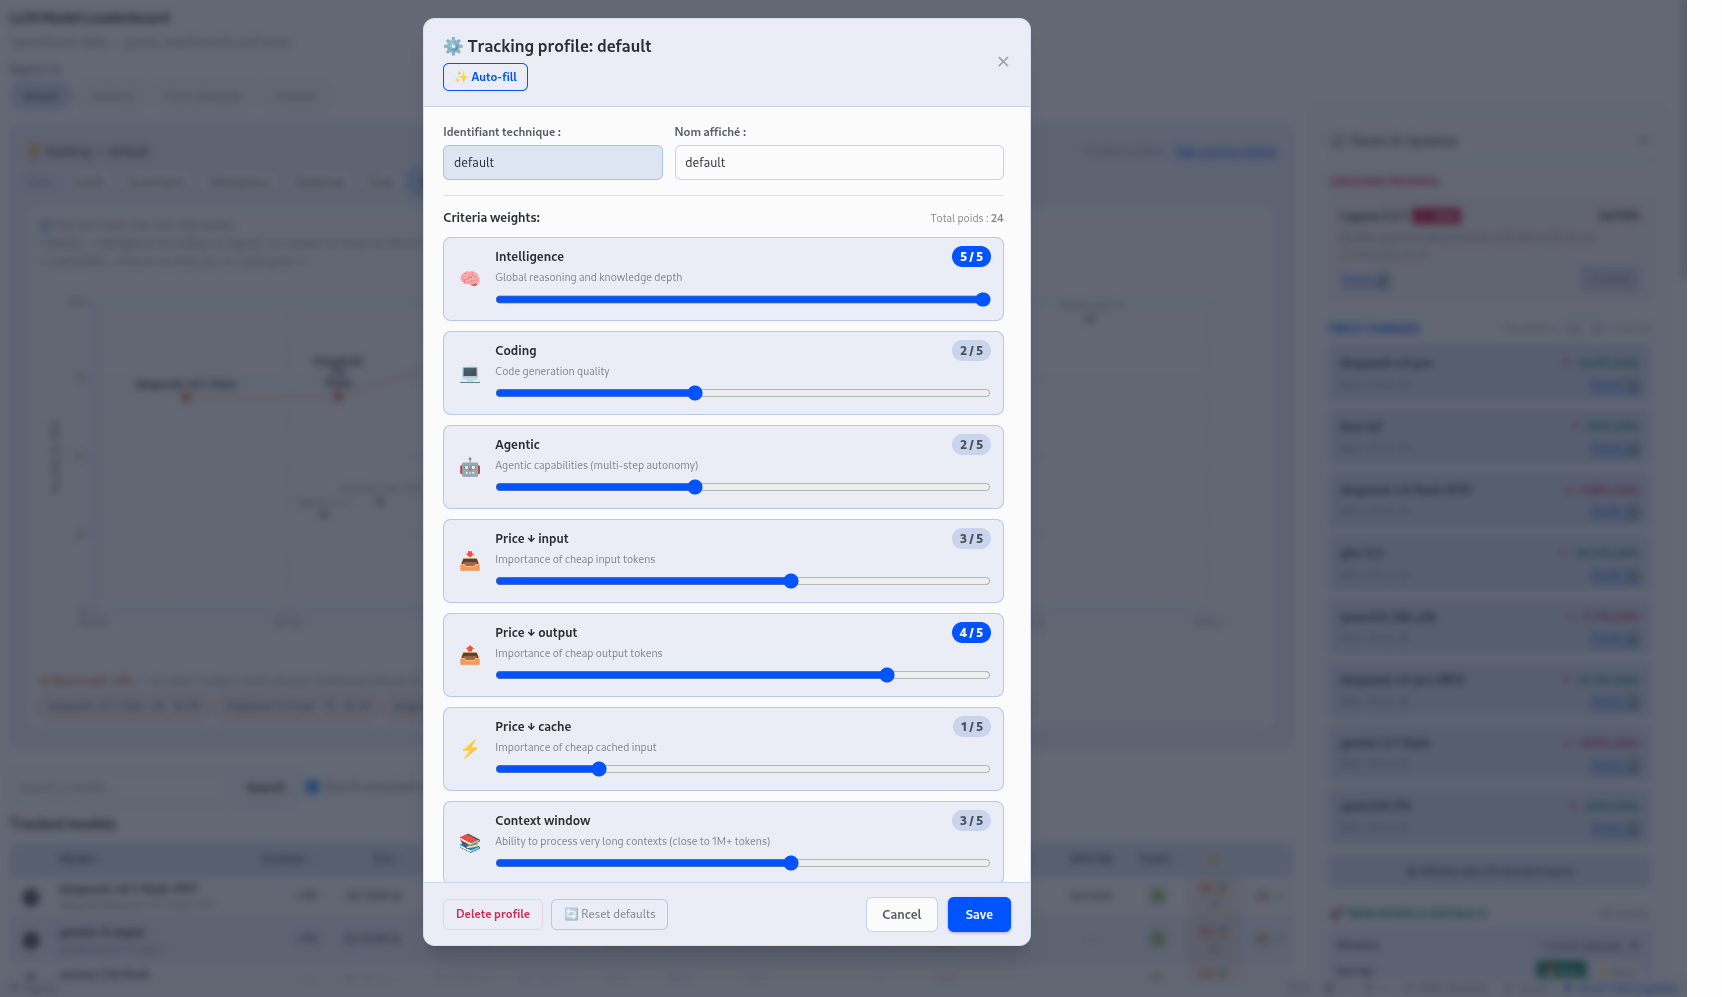The width and height of the screenshot is (1722, 997).
Task: Click the robot icon for Agentic
Action: point(470,467)
